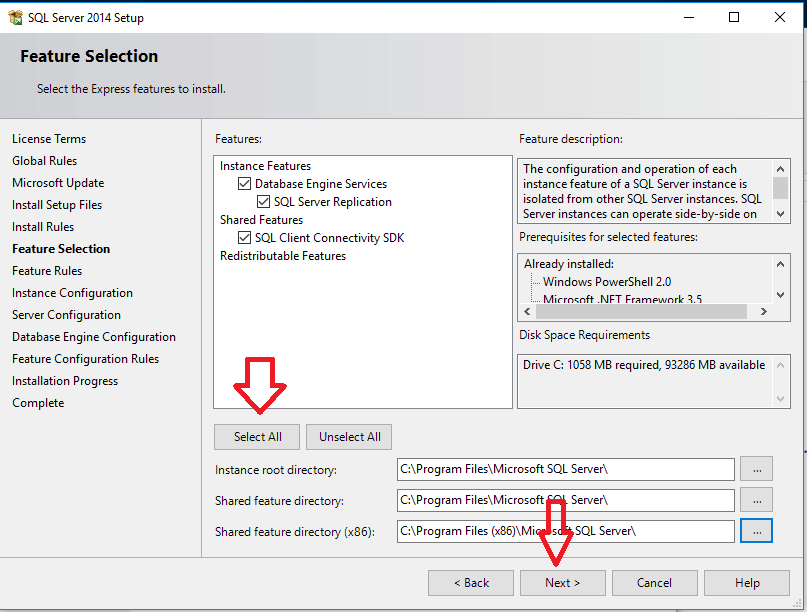Uncheck SQL Server Replication feature
This screenshot has width=807, height=612.
tap(264, 202)
